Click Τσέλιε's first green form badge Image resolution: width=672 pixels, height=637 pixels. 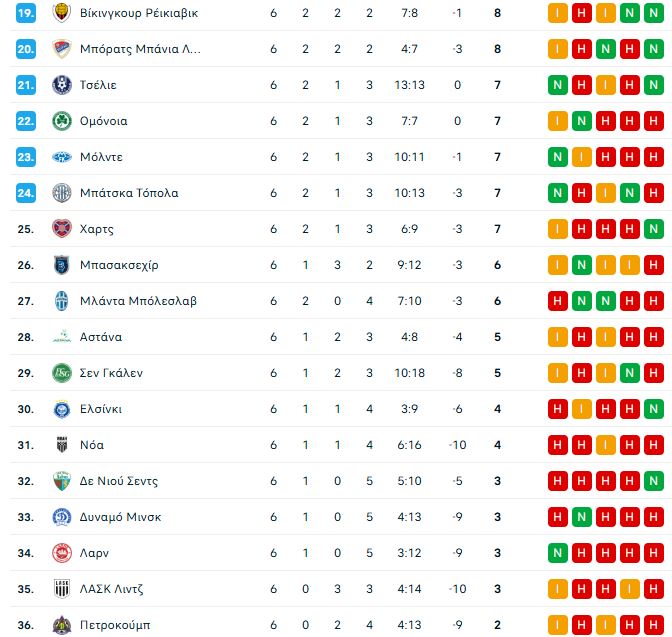pos(557,85)
